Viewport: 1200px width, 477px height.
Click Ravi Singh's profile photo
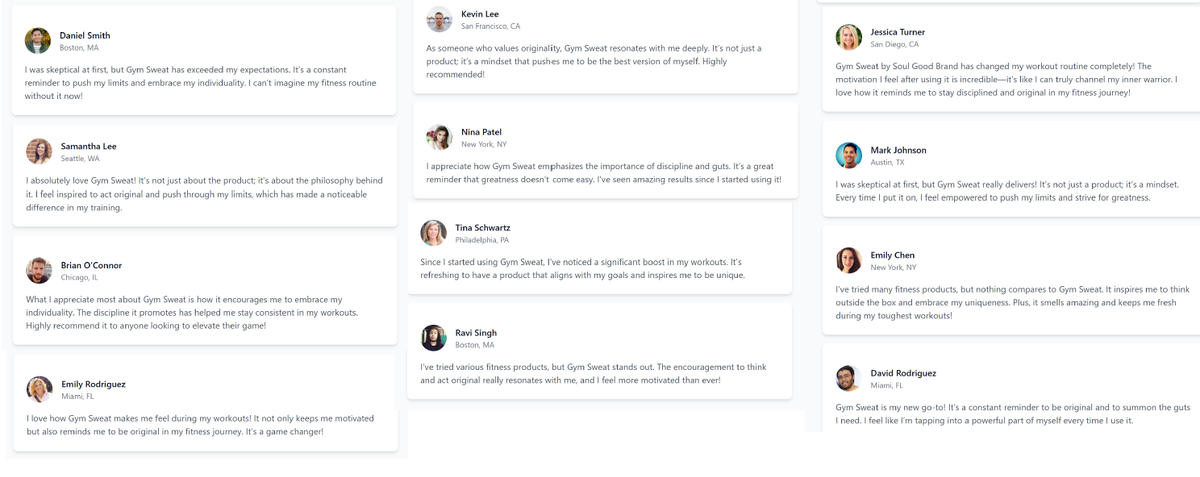pos(433,338)
